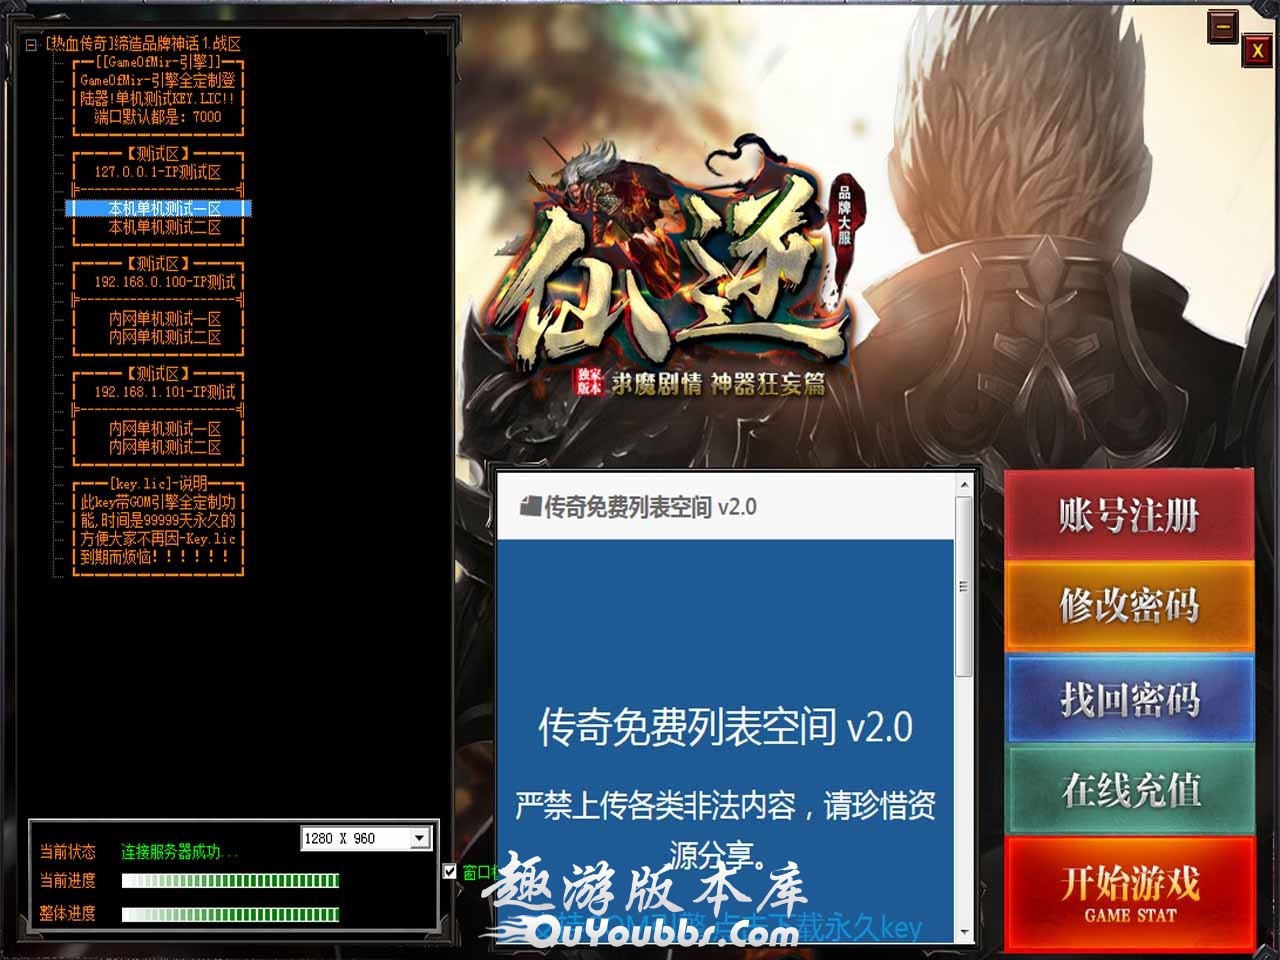Open the 1280 X 960 resolution dropdown

click(x=420, y=838)
